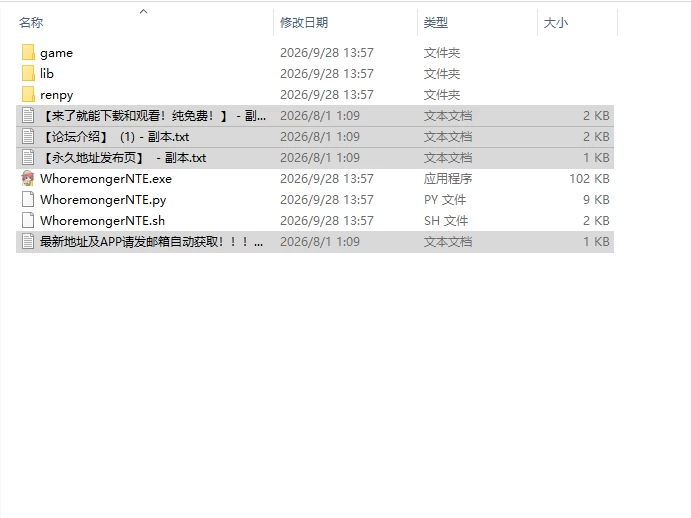Toggle sort arrow above 名称 column
This screenshot has width=691, height=518.
pos(144,12)
